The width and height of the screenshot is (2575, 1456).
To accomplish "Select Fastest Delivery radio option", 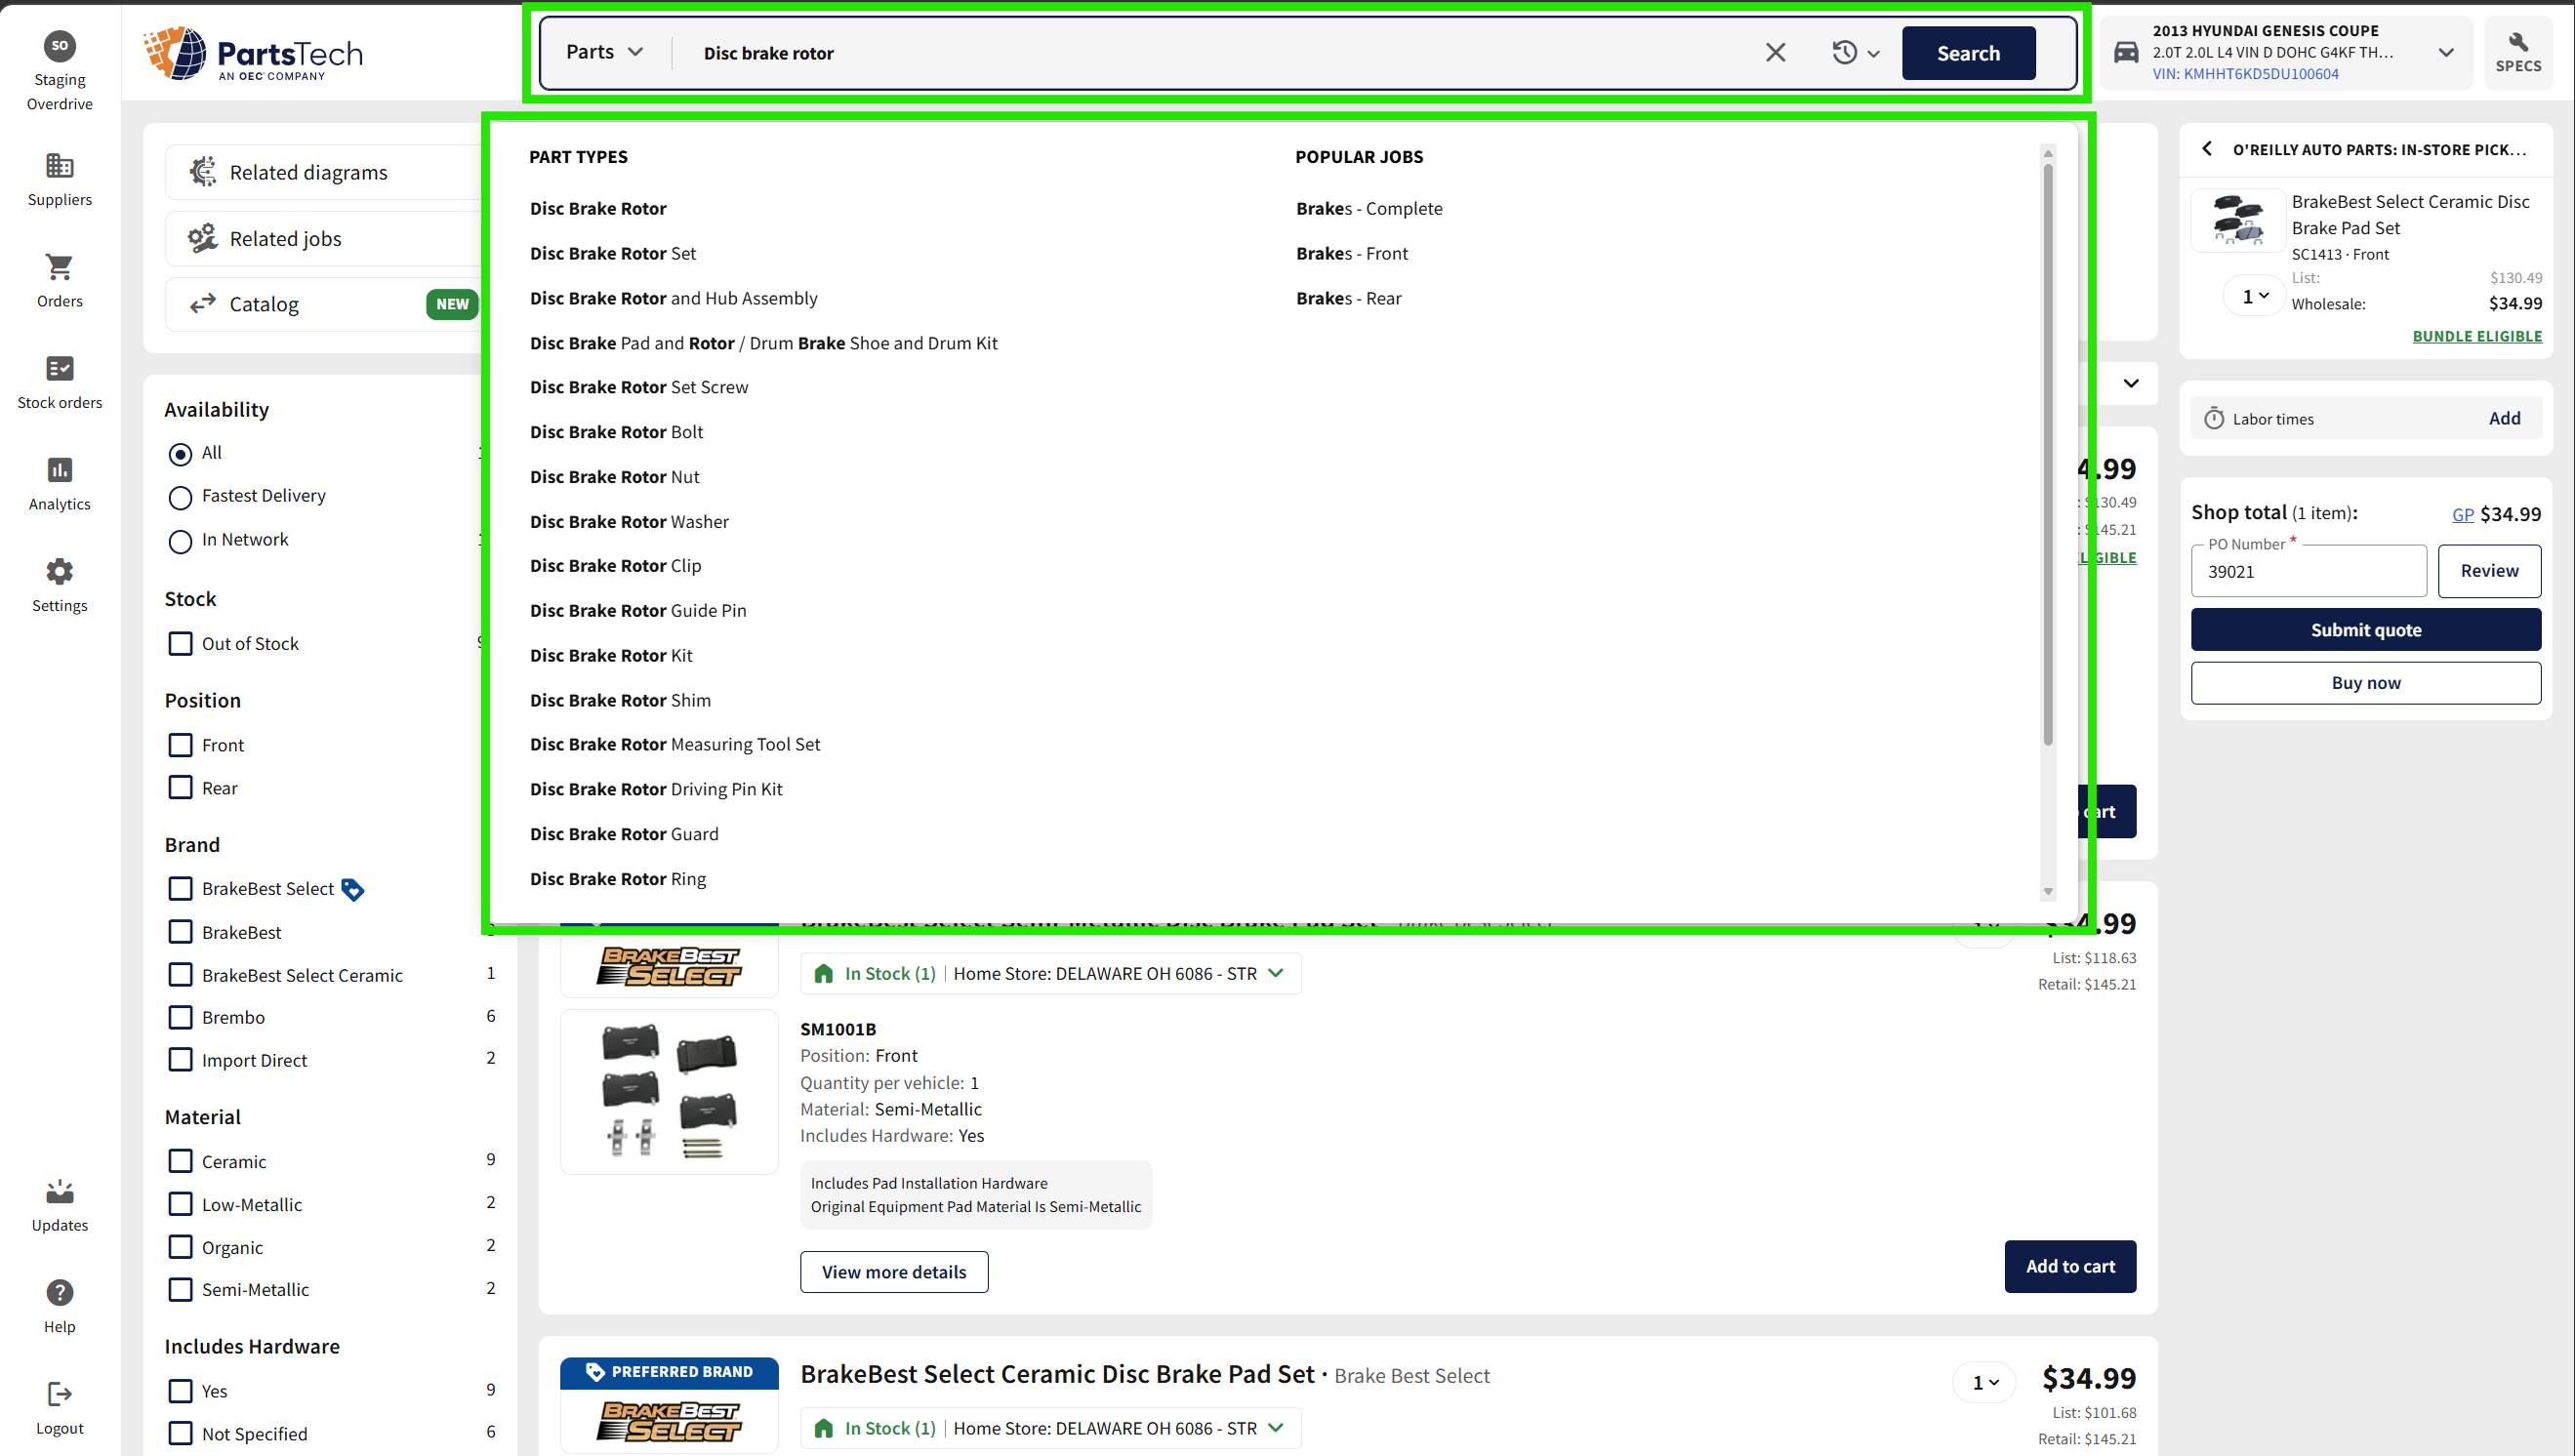I will tap(180, 497).
